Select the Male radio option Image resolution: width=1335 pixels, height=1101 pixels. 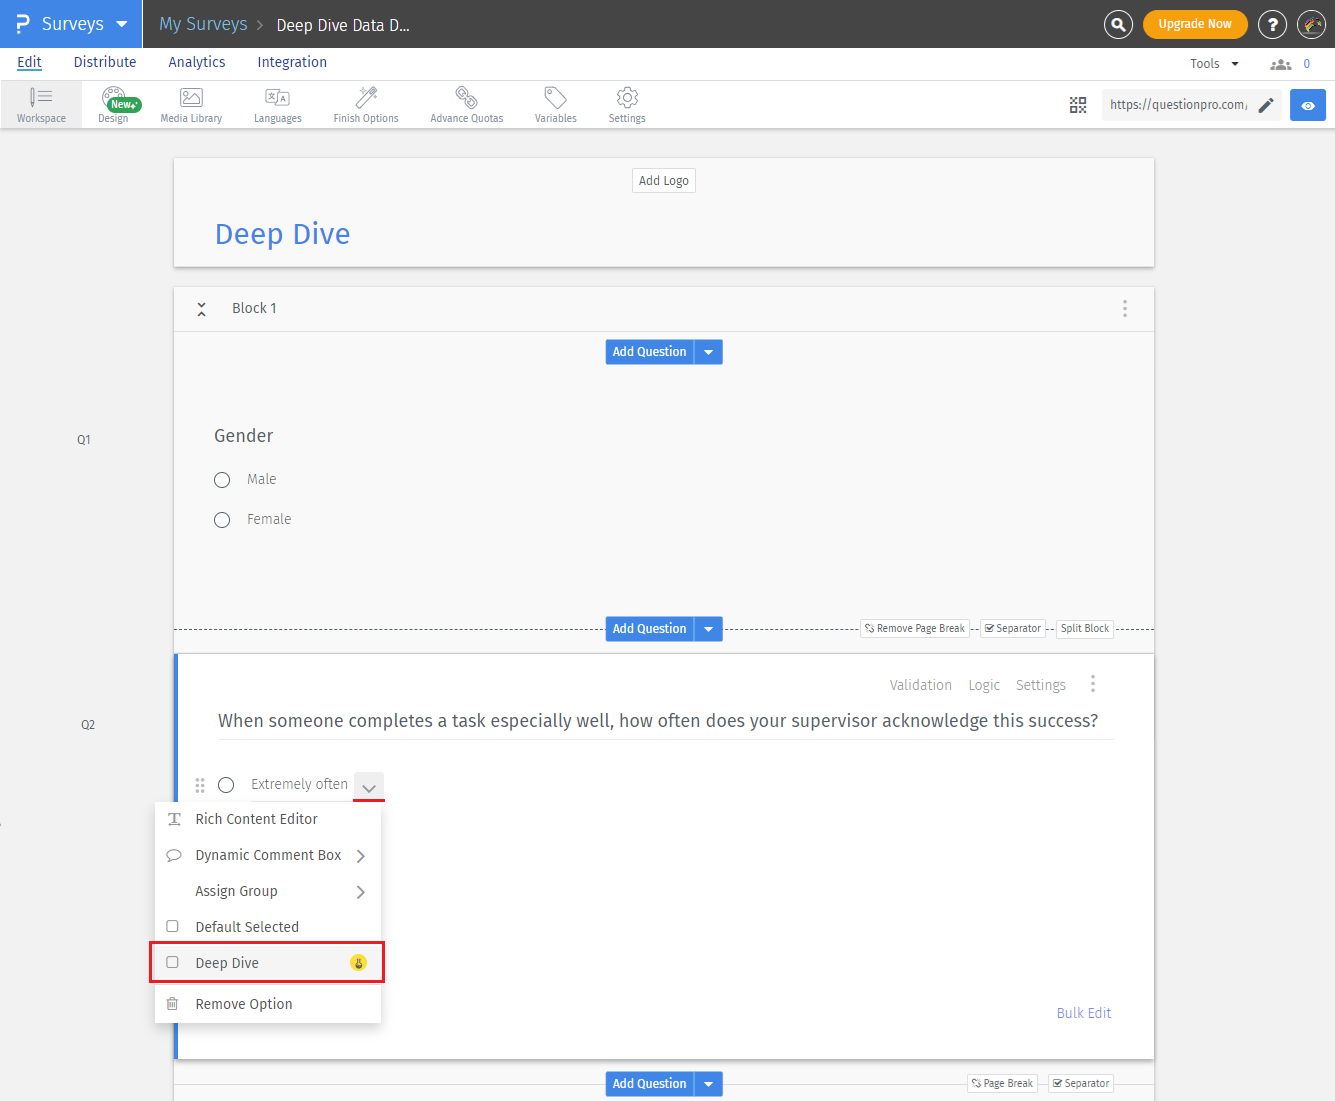[222, 480]
